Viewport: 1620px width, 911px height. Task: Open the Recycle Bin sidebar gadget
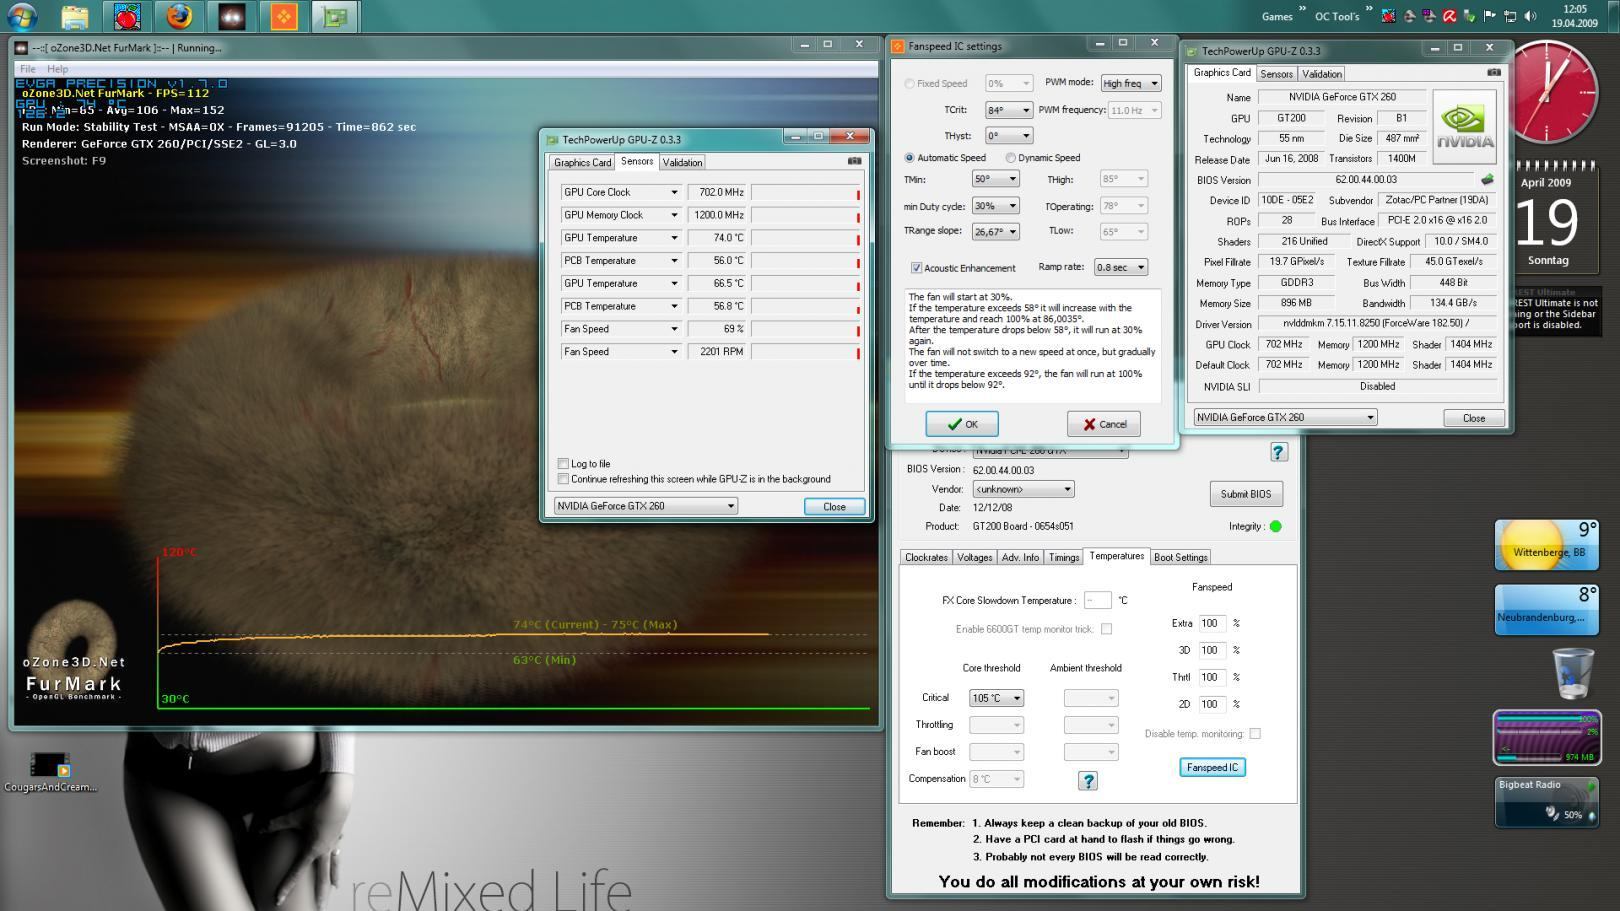point(1572,672)
